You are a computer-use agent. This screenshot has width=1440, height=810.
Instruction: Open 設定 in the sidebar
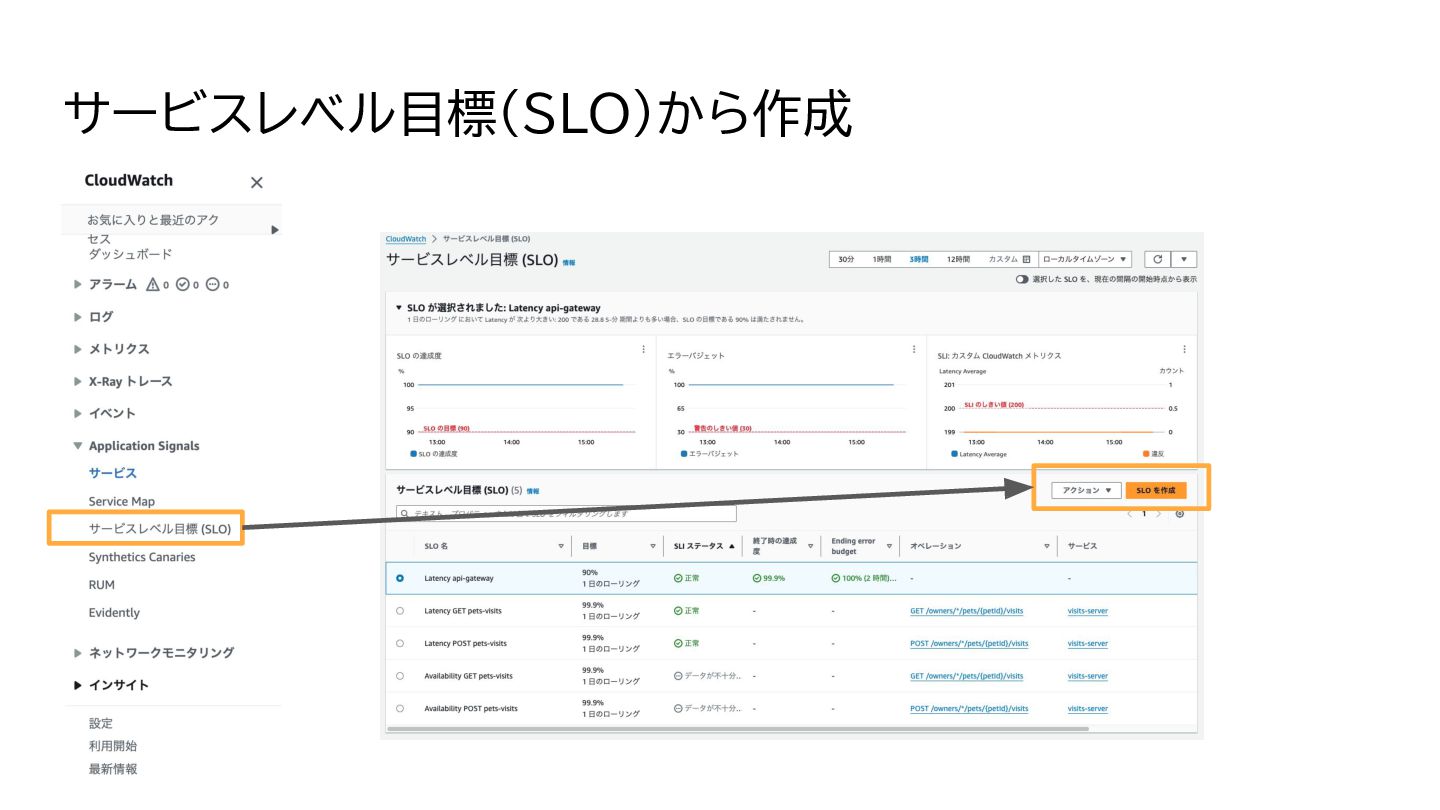tap(101, 723)
